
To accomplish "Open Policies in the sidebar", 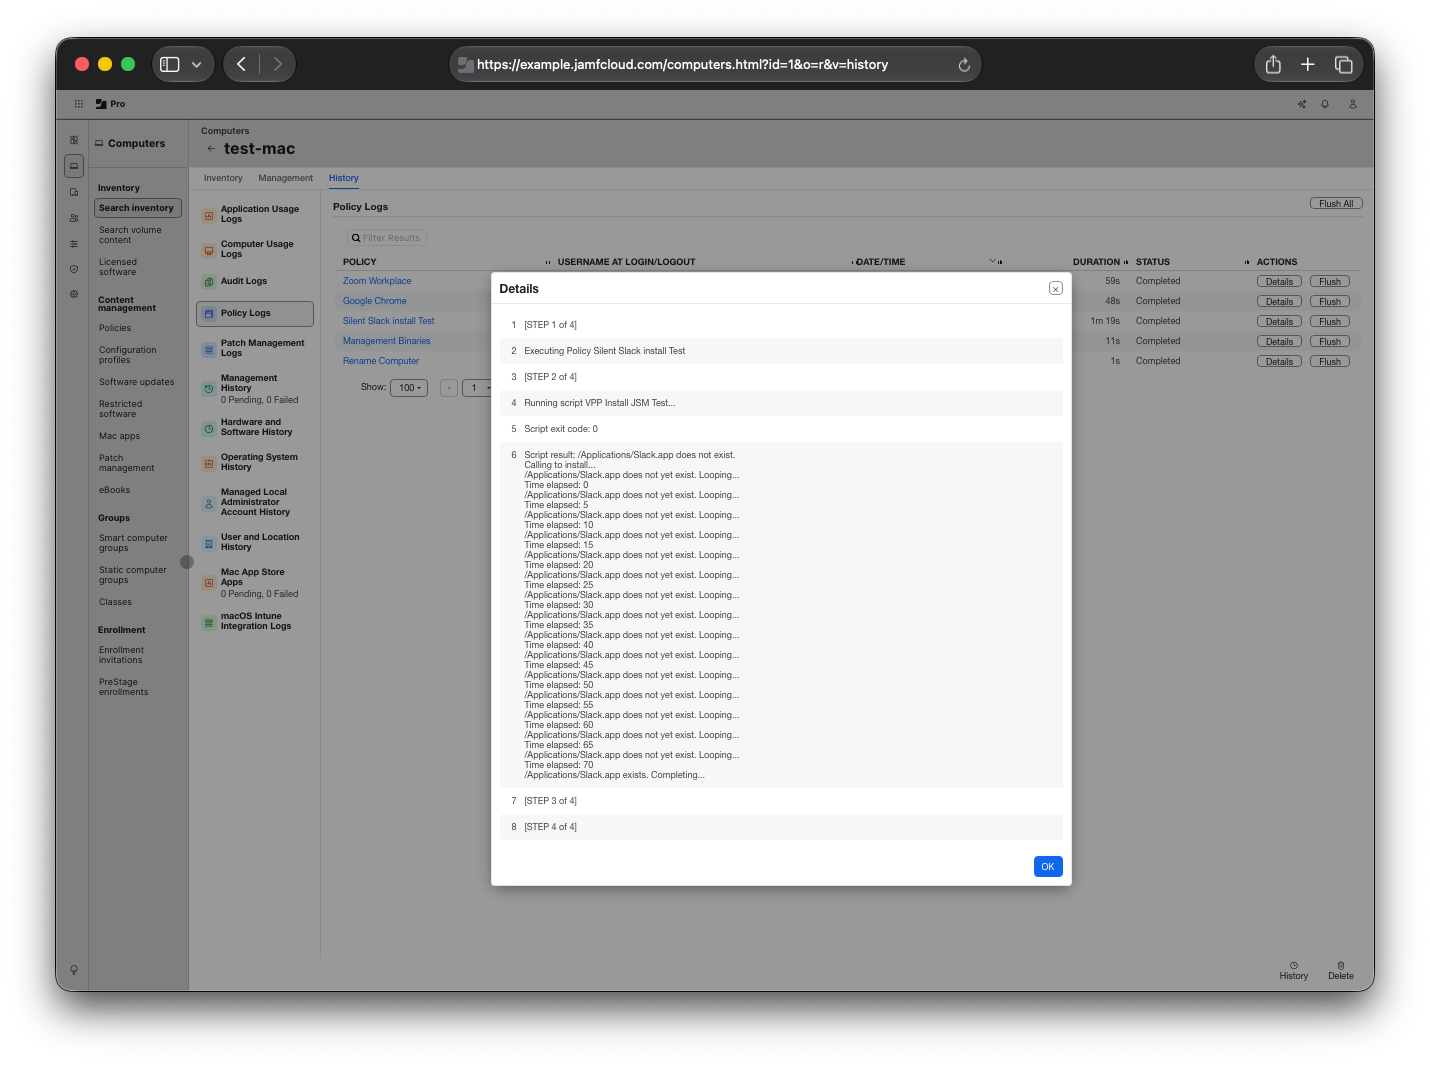I will click(x=115, y=328).
